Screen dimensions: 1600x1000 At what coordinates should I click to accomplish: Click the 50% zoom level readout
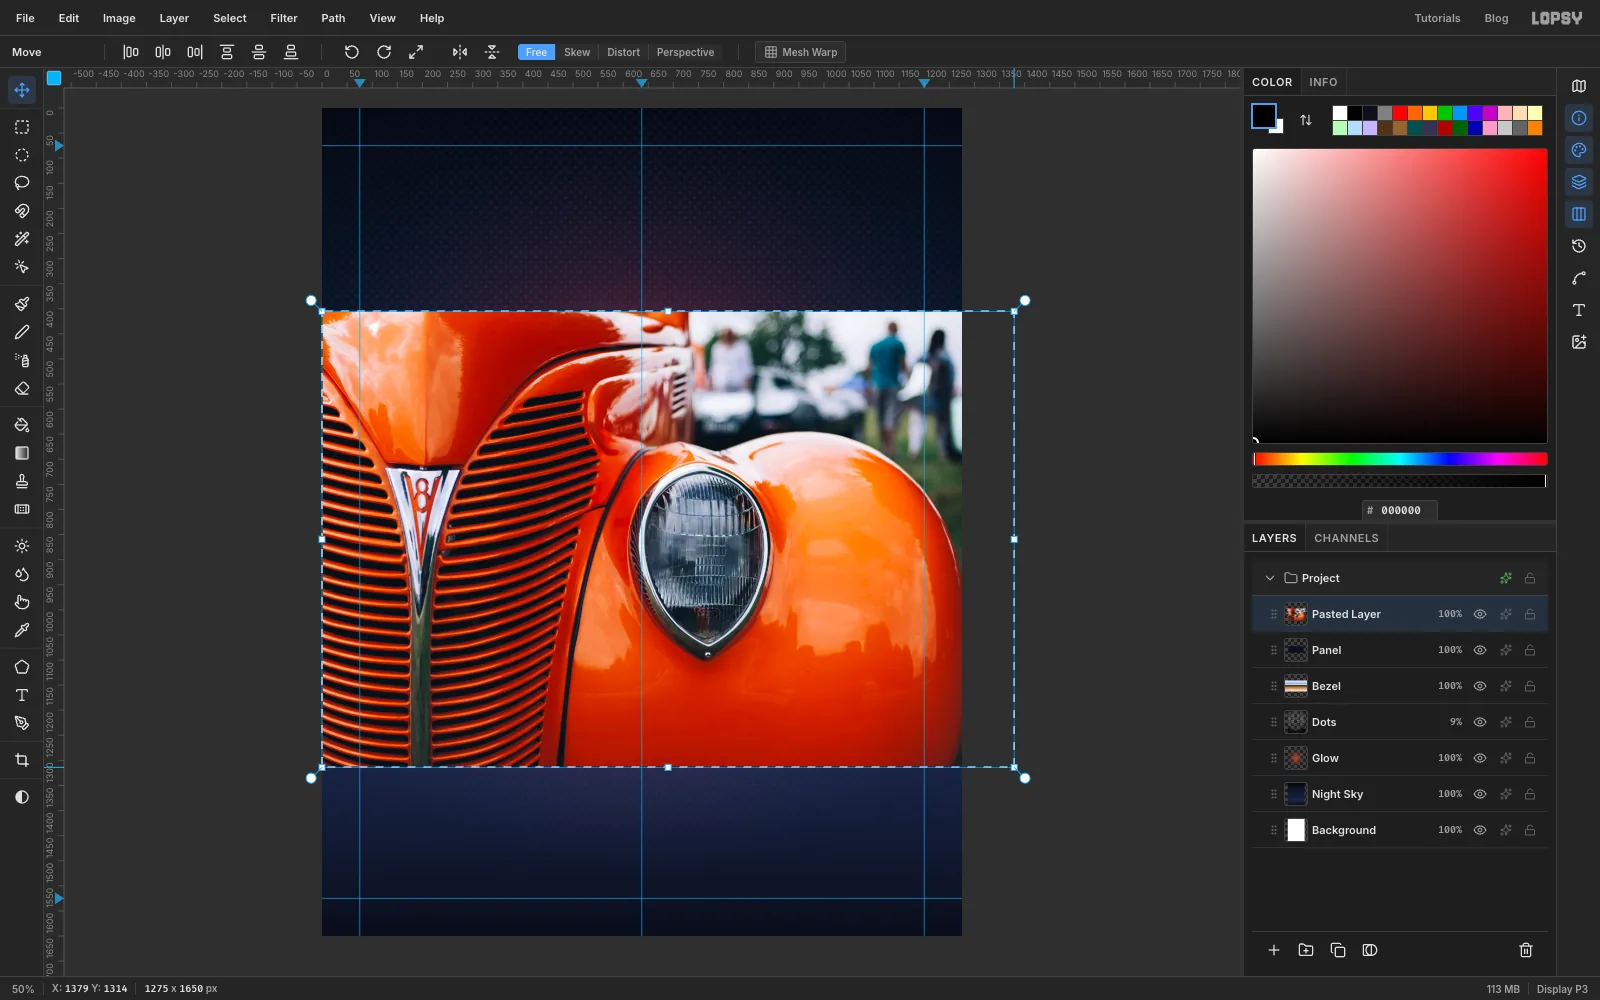[x=23, y=989]
